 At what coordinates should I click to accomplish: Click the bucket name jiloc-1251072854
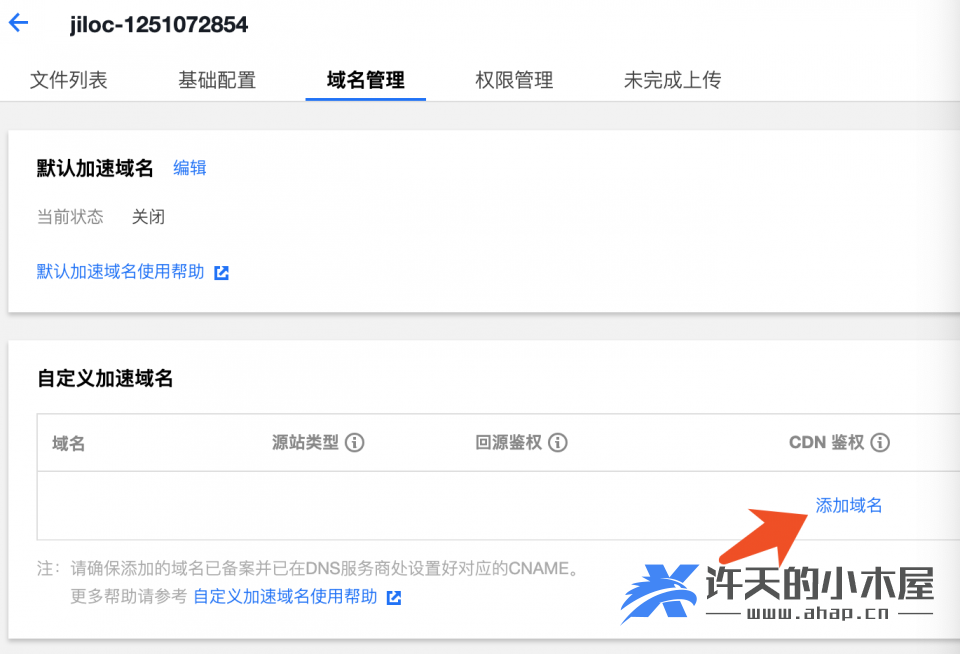click(159, 24)
